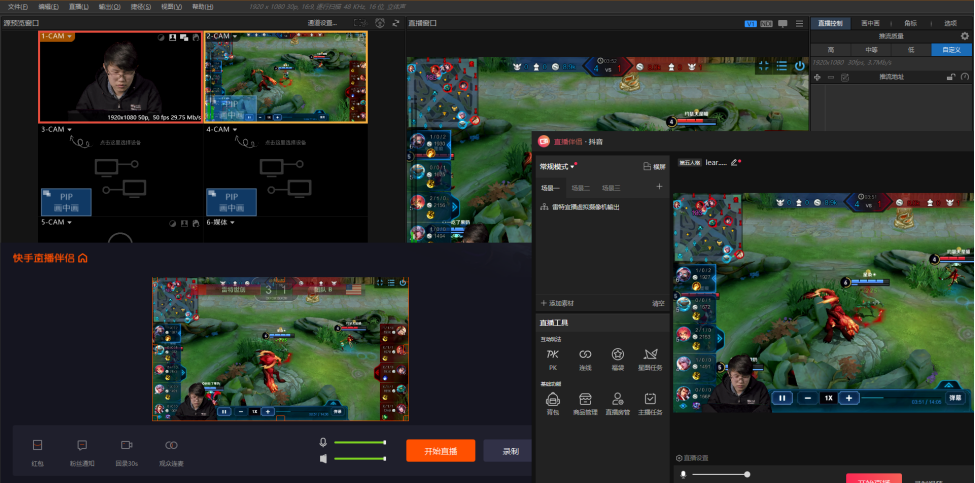Open 粉丝通知 fan notification in Kuaishou
This screenshot has width=975, height=483.
coord(82,452)
